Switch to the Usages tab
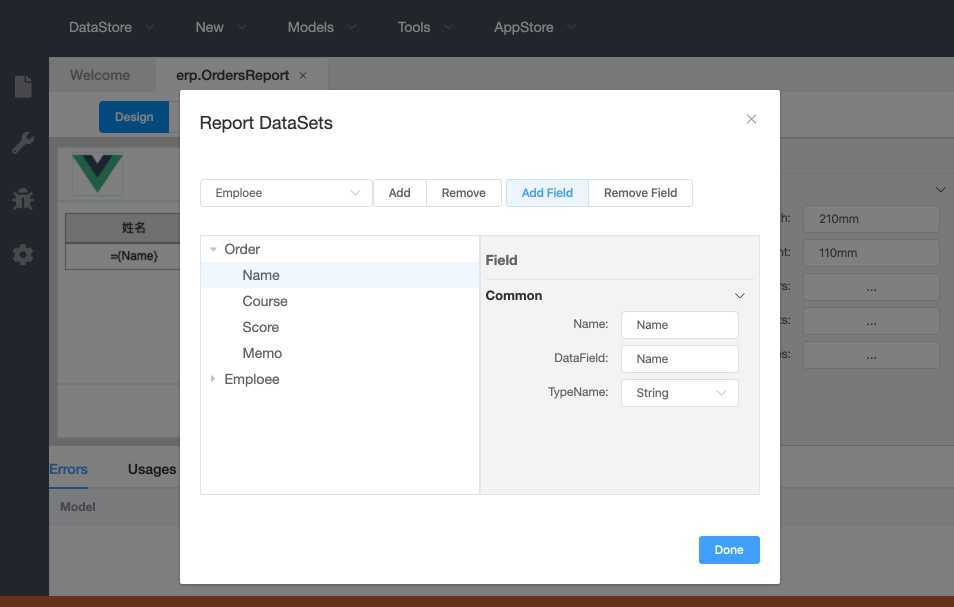This screenshot has width=954, height=607. pos(151,470)
